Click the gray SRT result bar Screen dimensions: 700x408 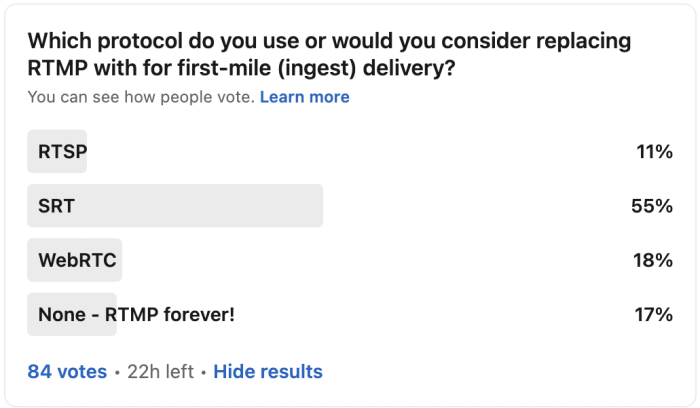(175, 206)
